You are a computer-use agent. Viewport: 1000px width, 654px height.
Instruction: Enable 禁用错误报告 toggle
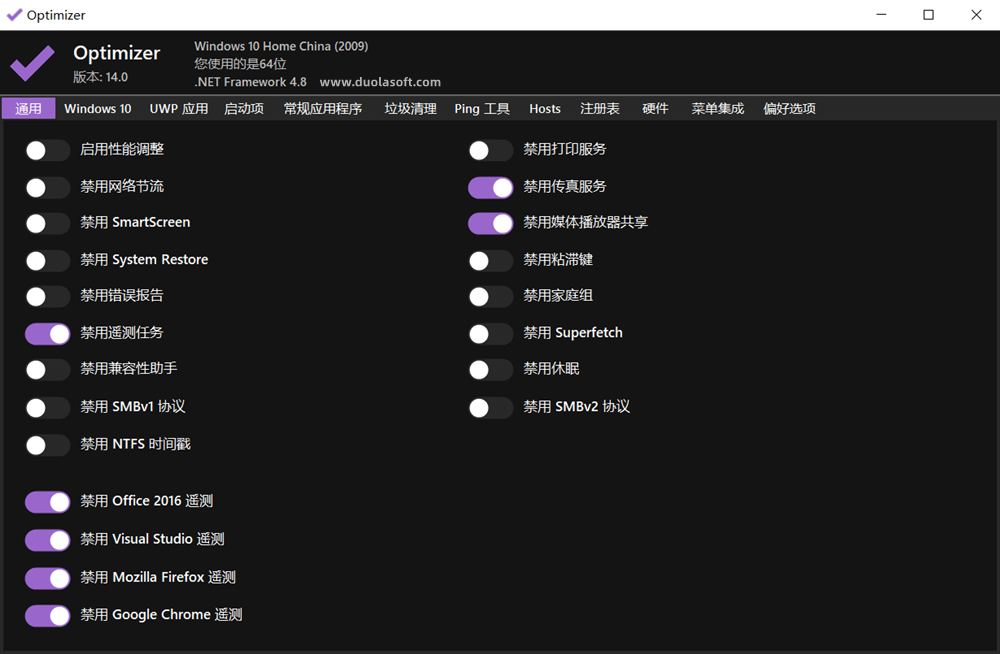47,296
